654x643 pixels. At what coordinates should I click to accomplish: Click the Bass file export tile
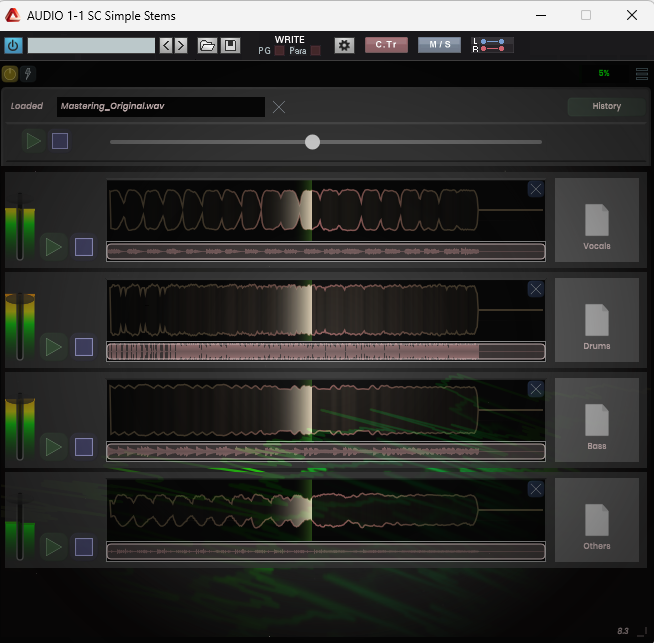click(x=596, y=420)
